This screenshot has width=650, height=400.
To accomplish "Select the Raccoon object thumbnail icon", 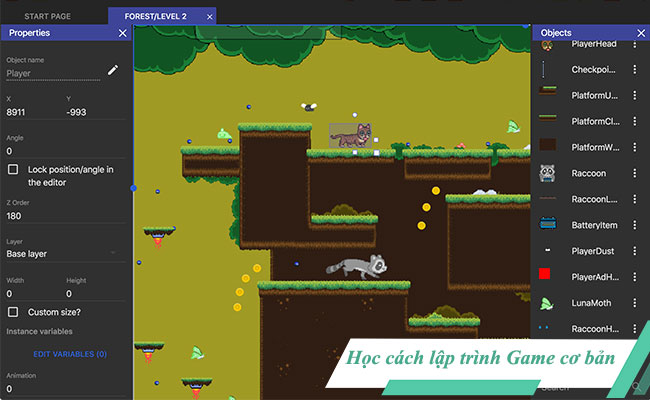I will (547, 173).
